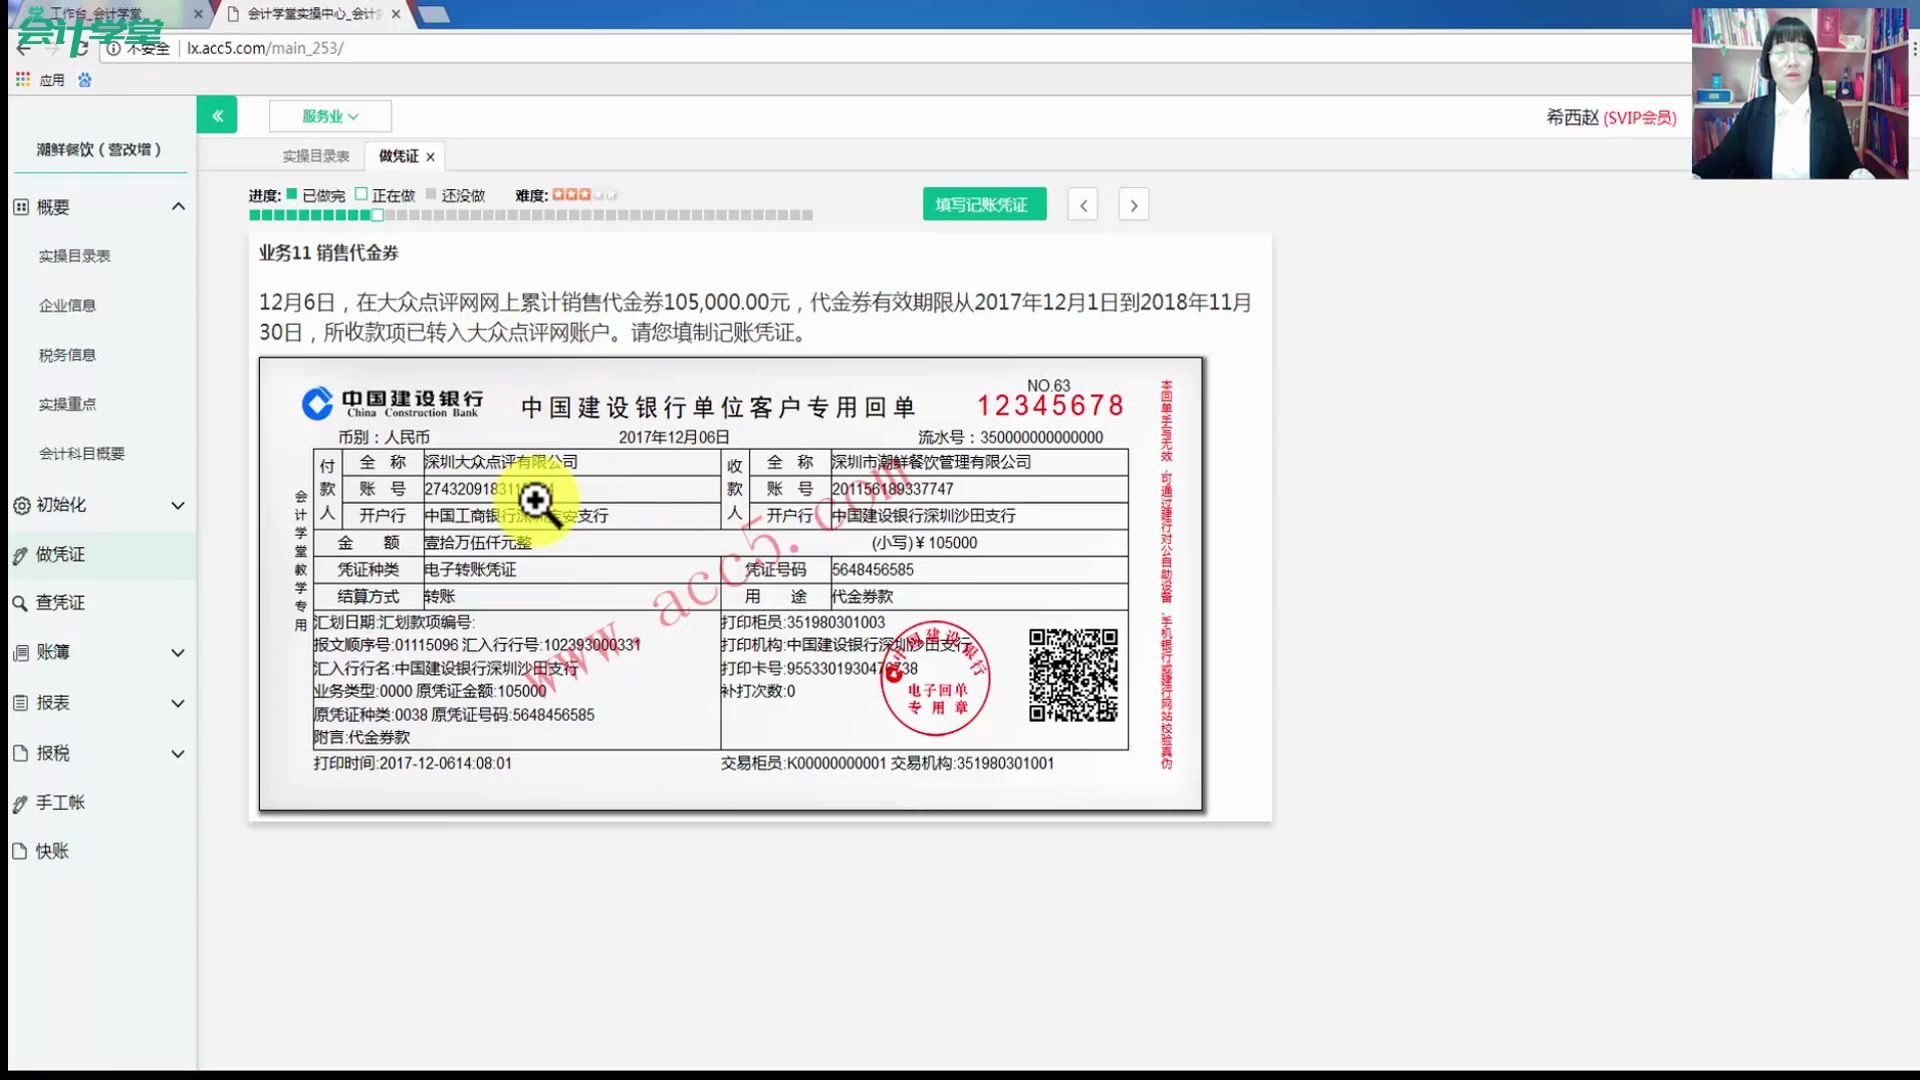Click the 账簿 ledger icon
This screenshot has width=1920, height=1080.
coord(21,653)
